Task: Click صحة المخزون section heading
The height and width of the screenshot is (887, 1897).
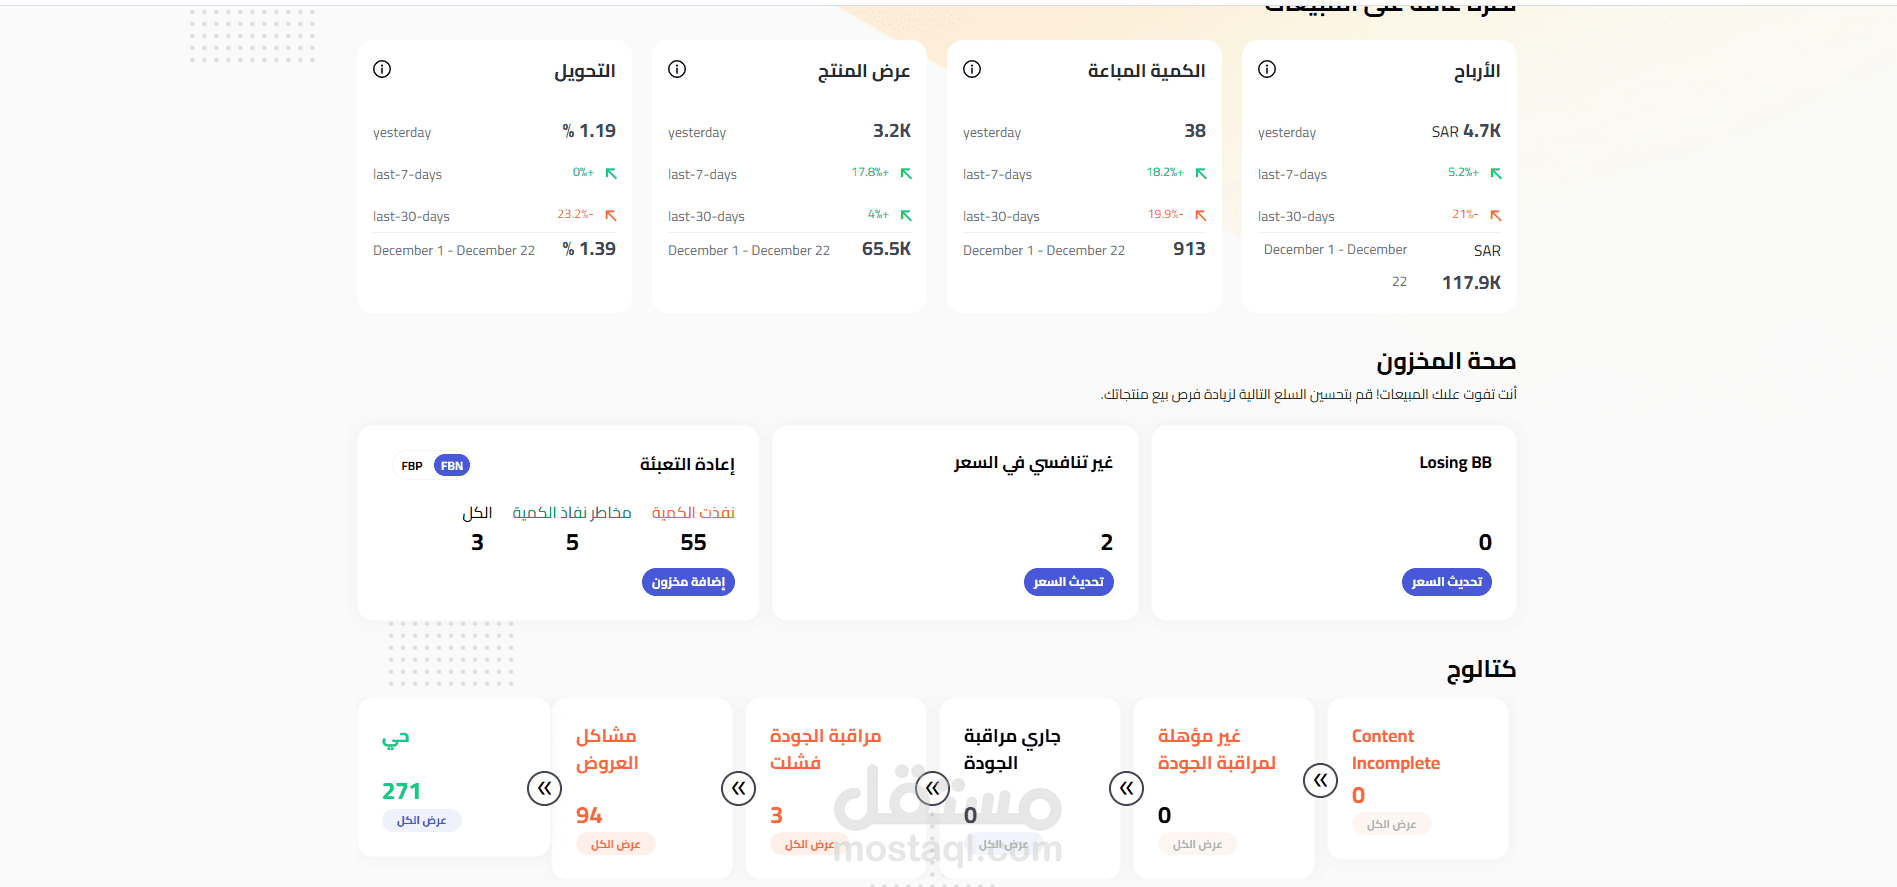Action: pyautogui.click(x=1446, y=360)
